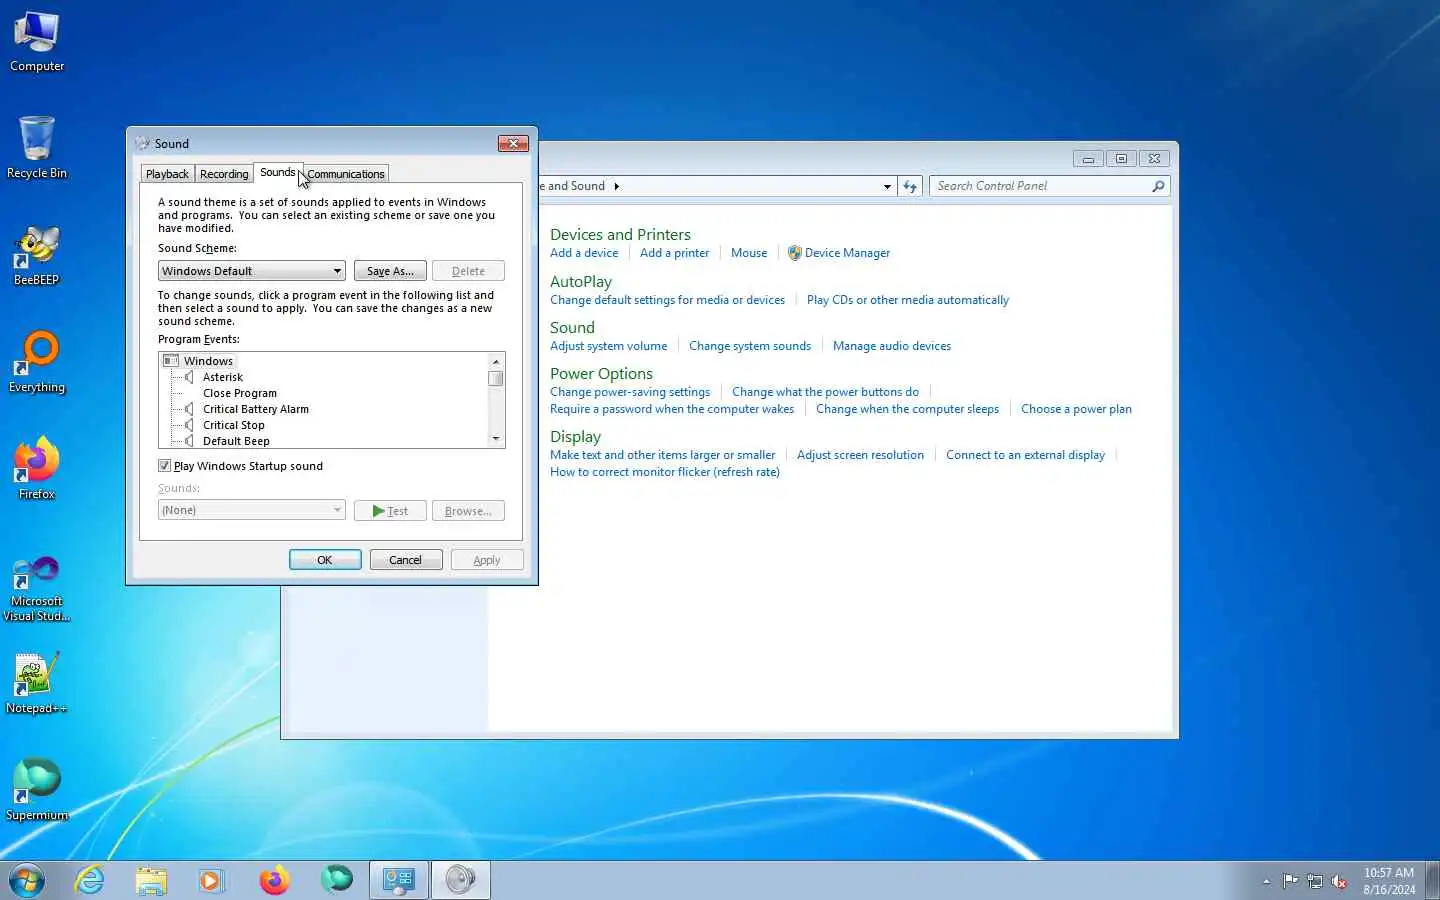
Task: Click the Test sound button
Action: (x=390, y=511)
